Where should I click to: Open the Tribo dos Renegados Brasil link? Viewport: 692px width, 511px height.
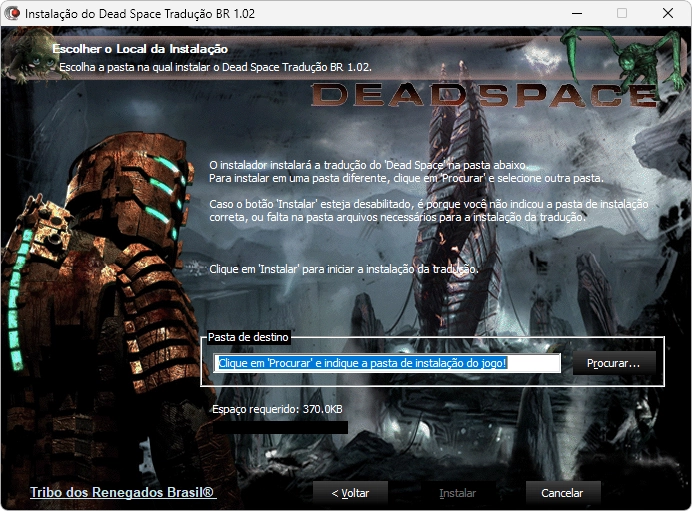pos(123,492)
